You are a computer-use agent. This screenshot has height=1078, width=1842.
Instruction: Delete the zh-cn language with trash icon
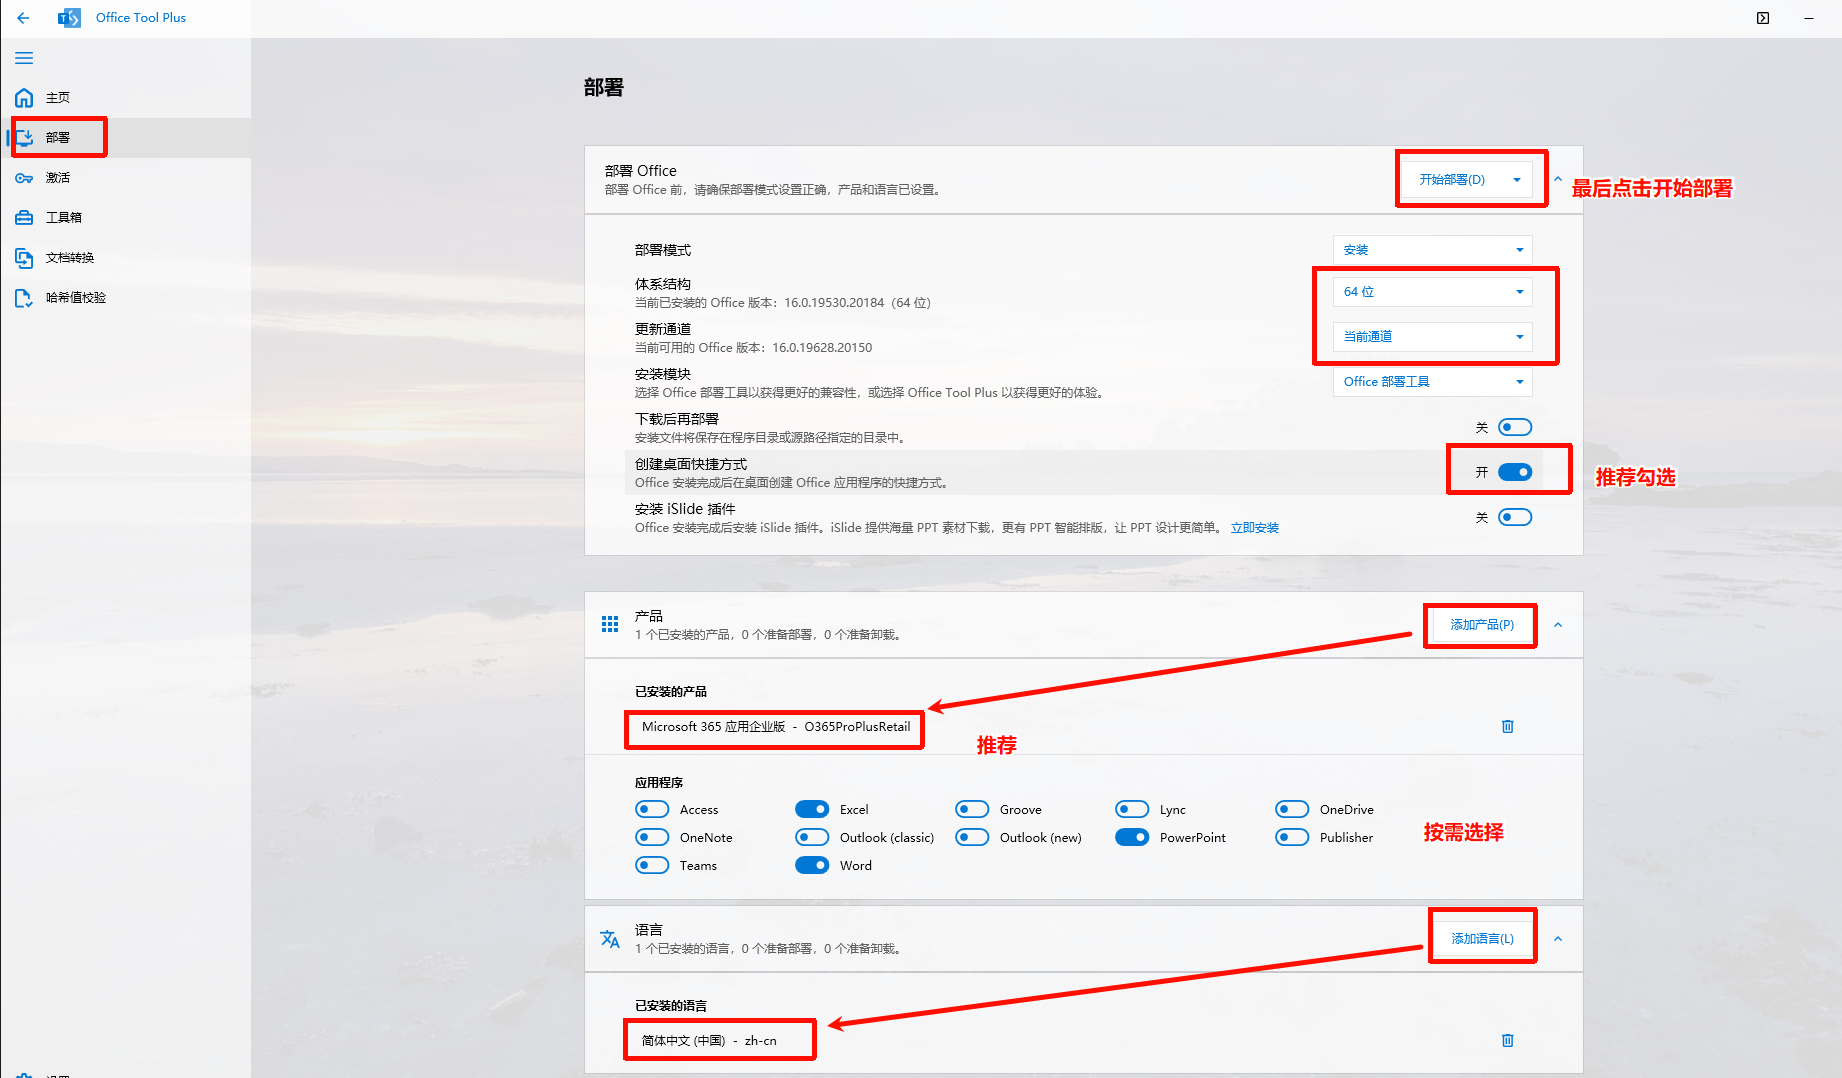[x=1507, y=1040]
